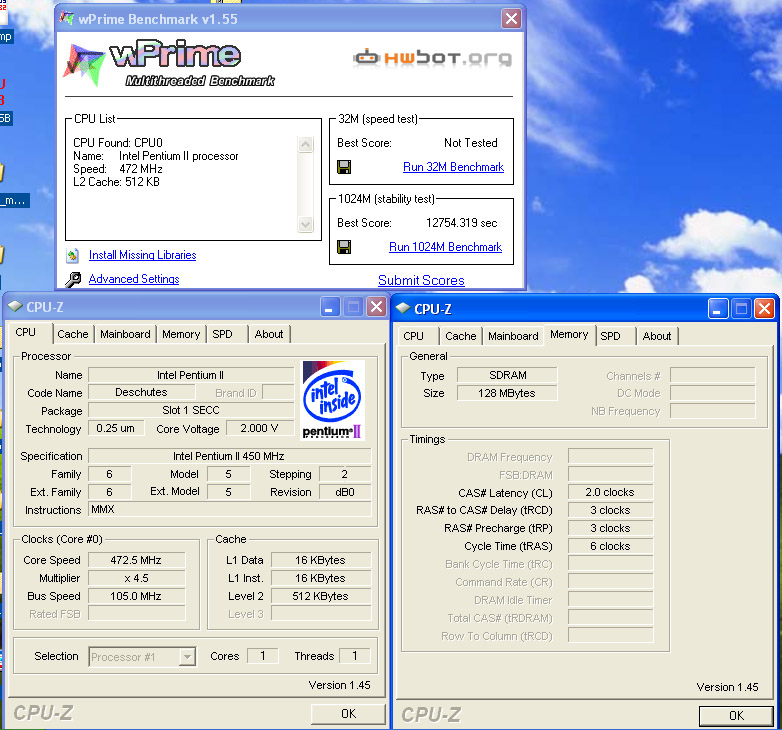Open About tab in left CPU-Z
Viewport: 782px width, 730px height.
pos(269,334)
